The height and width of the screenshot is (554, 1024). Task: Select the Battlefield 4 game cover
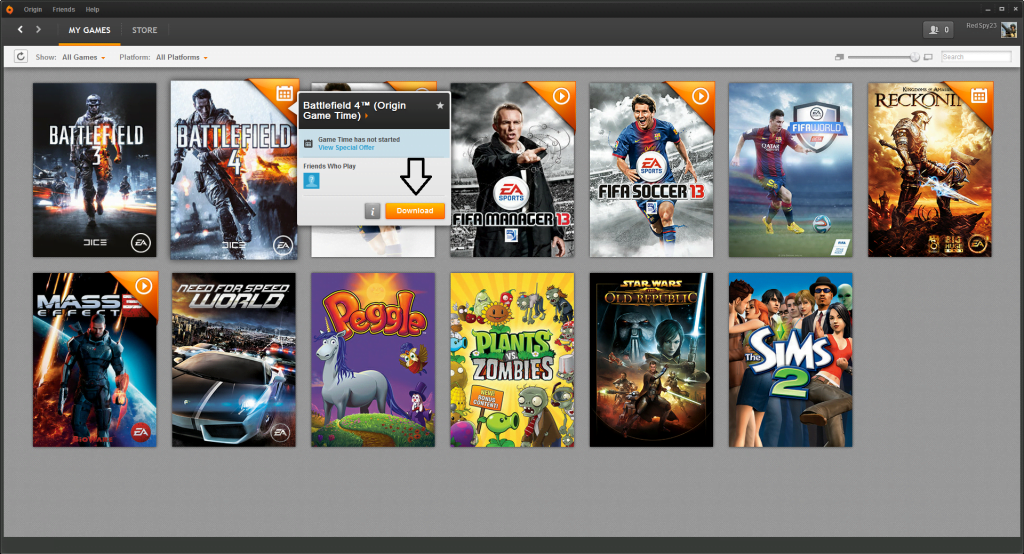pos(234,171)
